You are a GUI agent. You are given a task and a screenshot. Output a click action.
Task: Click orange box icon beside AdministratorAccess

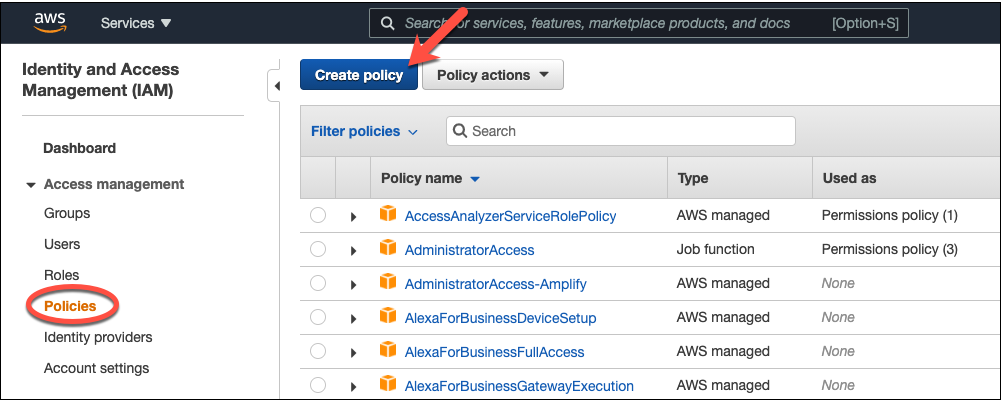388,248
